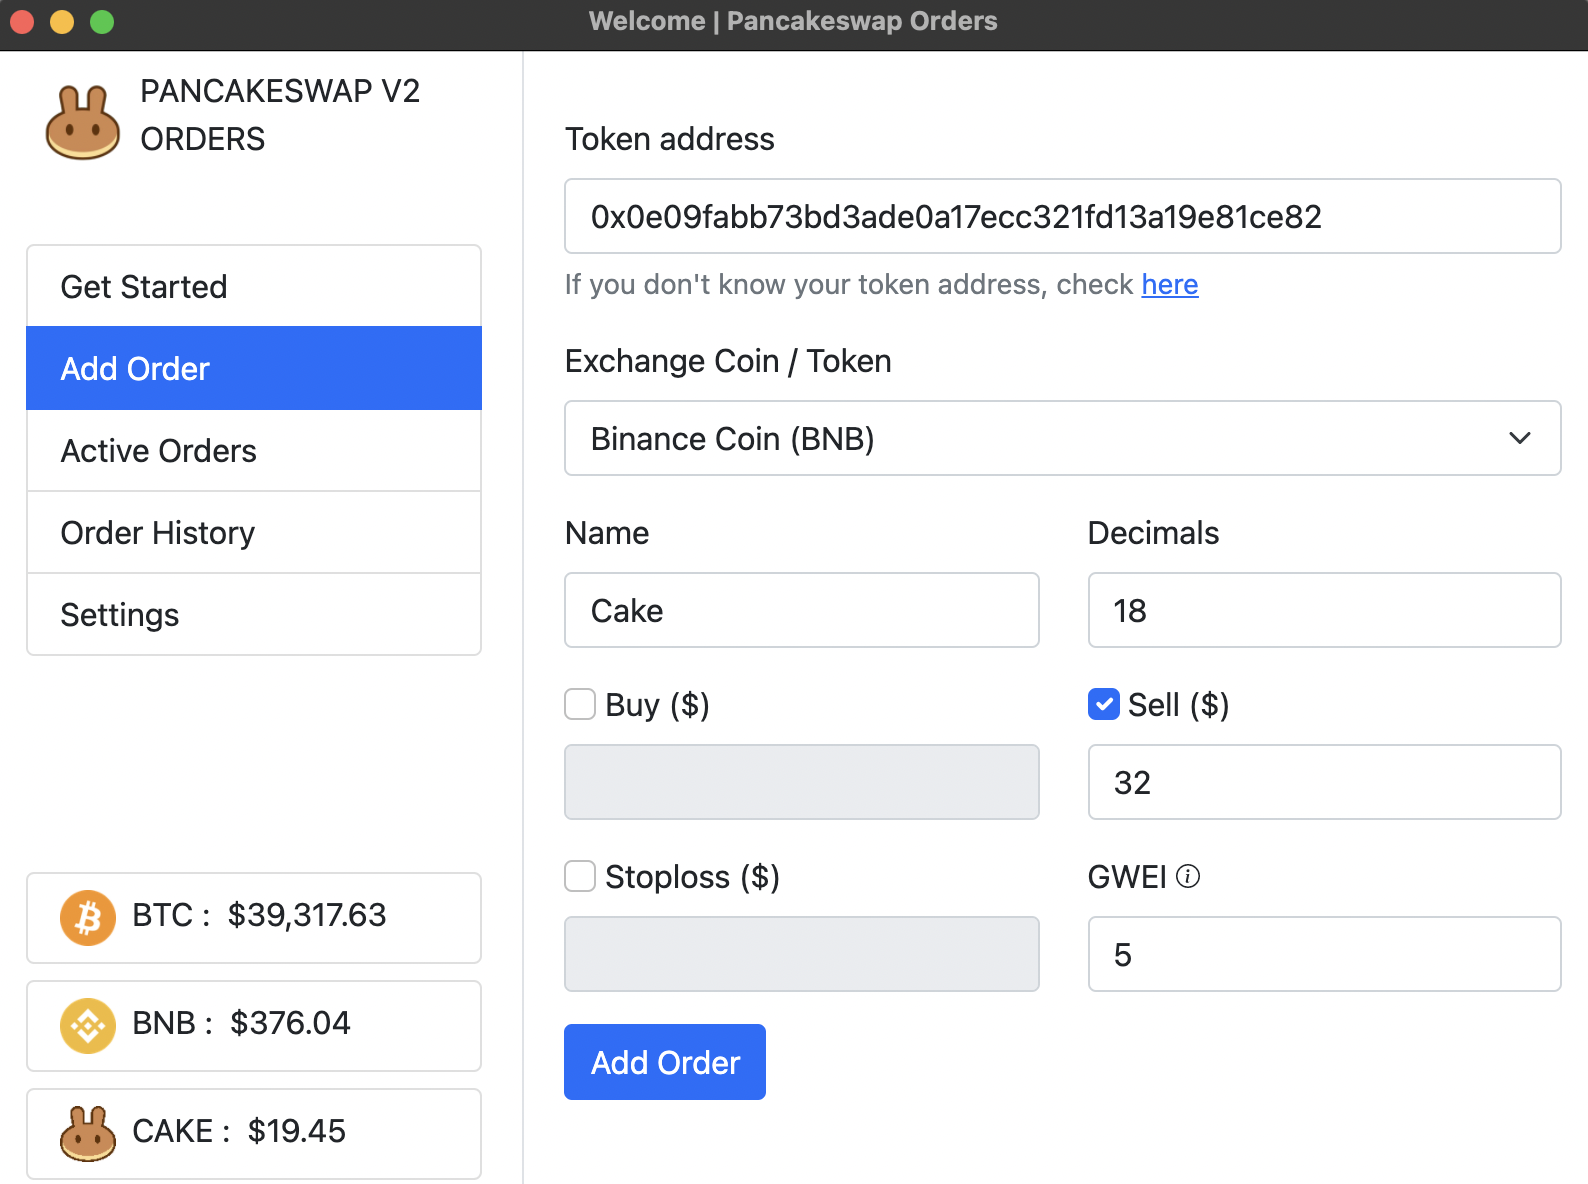Click the PancakeSwap bunny logo in the header
This screenshot has width=1588, height=1184.
pos(83,122)
